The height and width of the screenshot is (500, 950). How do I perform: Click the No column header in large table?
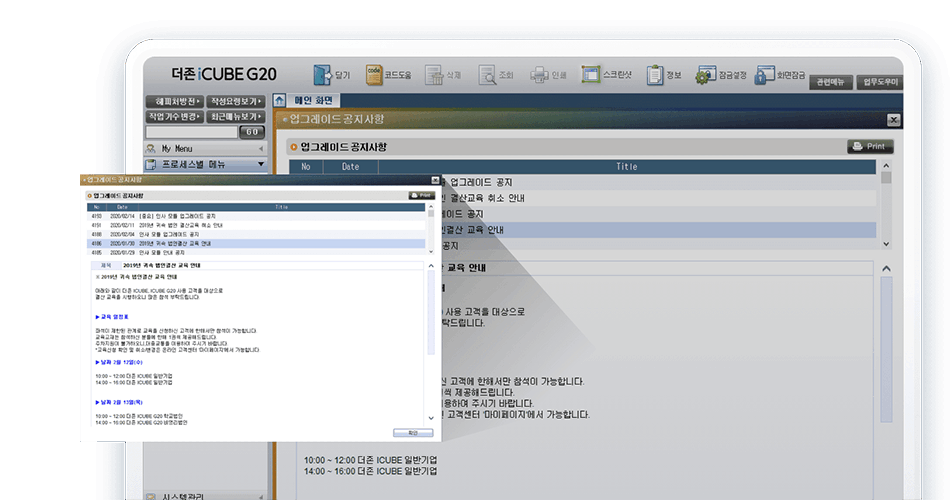pyautogui.click(x=306, y=167)
